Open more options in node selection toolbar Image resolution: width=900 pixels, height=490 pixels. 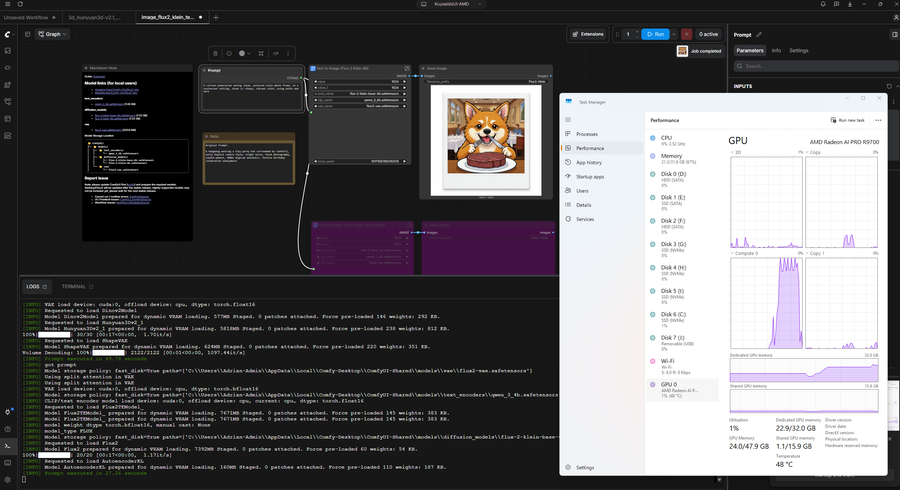point(288,53)
